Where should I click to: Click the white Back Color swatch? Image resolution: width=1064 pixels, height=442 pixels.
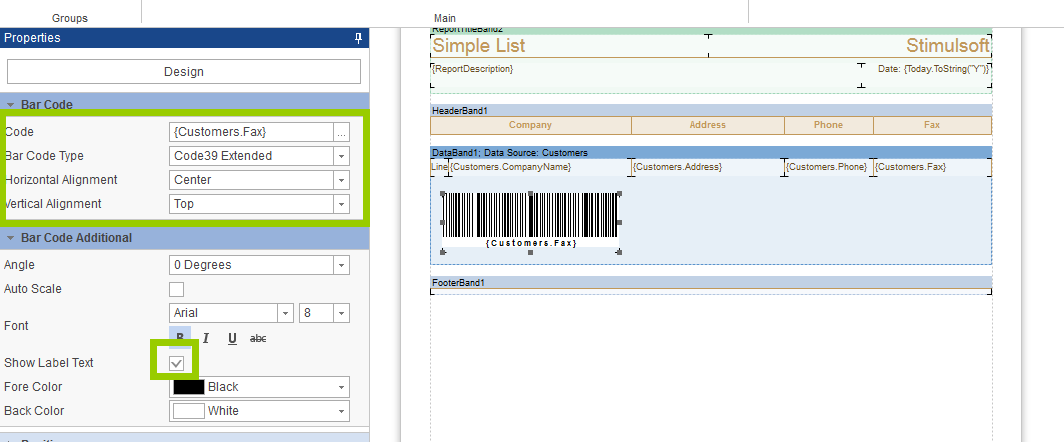(x=189, y=411)
